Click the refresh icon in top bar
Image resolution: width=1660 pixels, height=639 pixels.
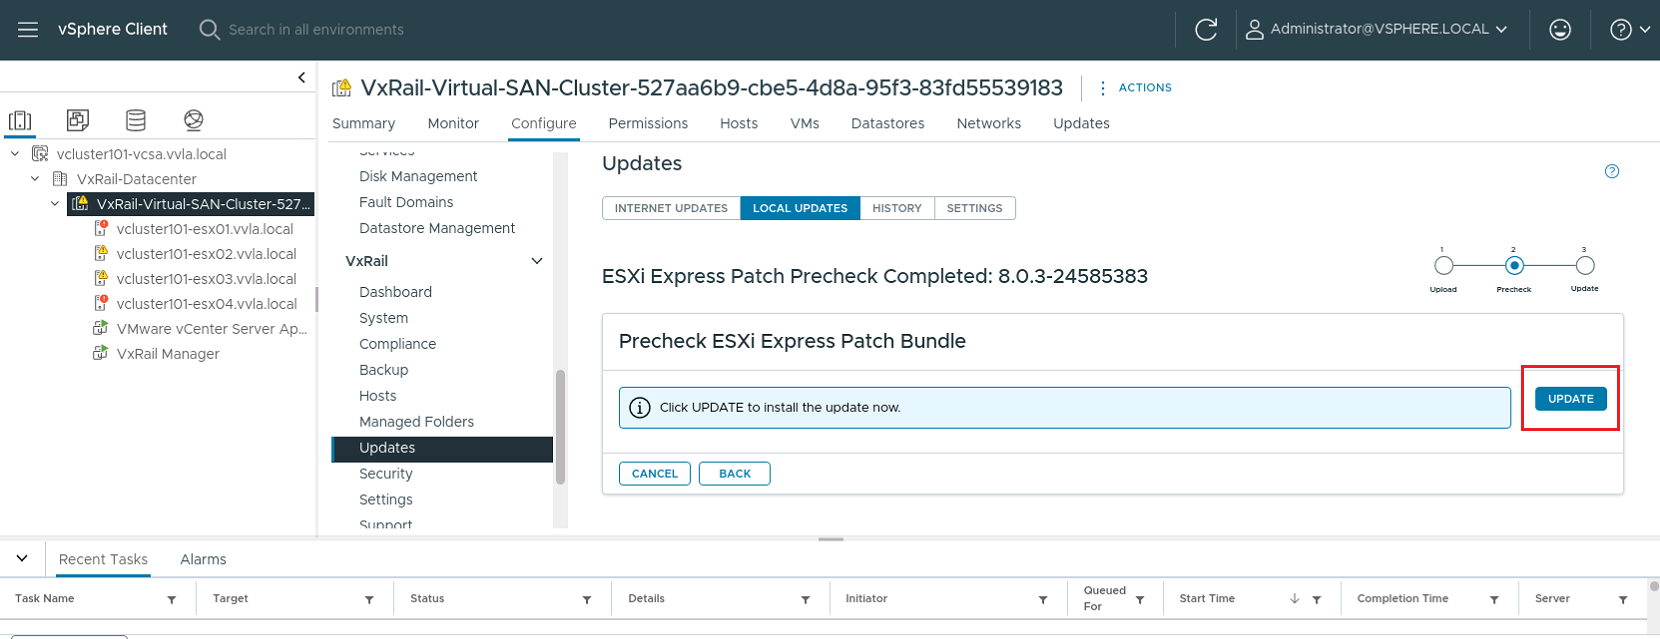pyautogui.click(x=1206, y=30)
